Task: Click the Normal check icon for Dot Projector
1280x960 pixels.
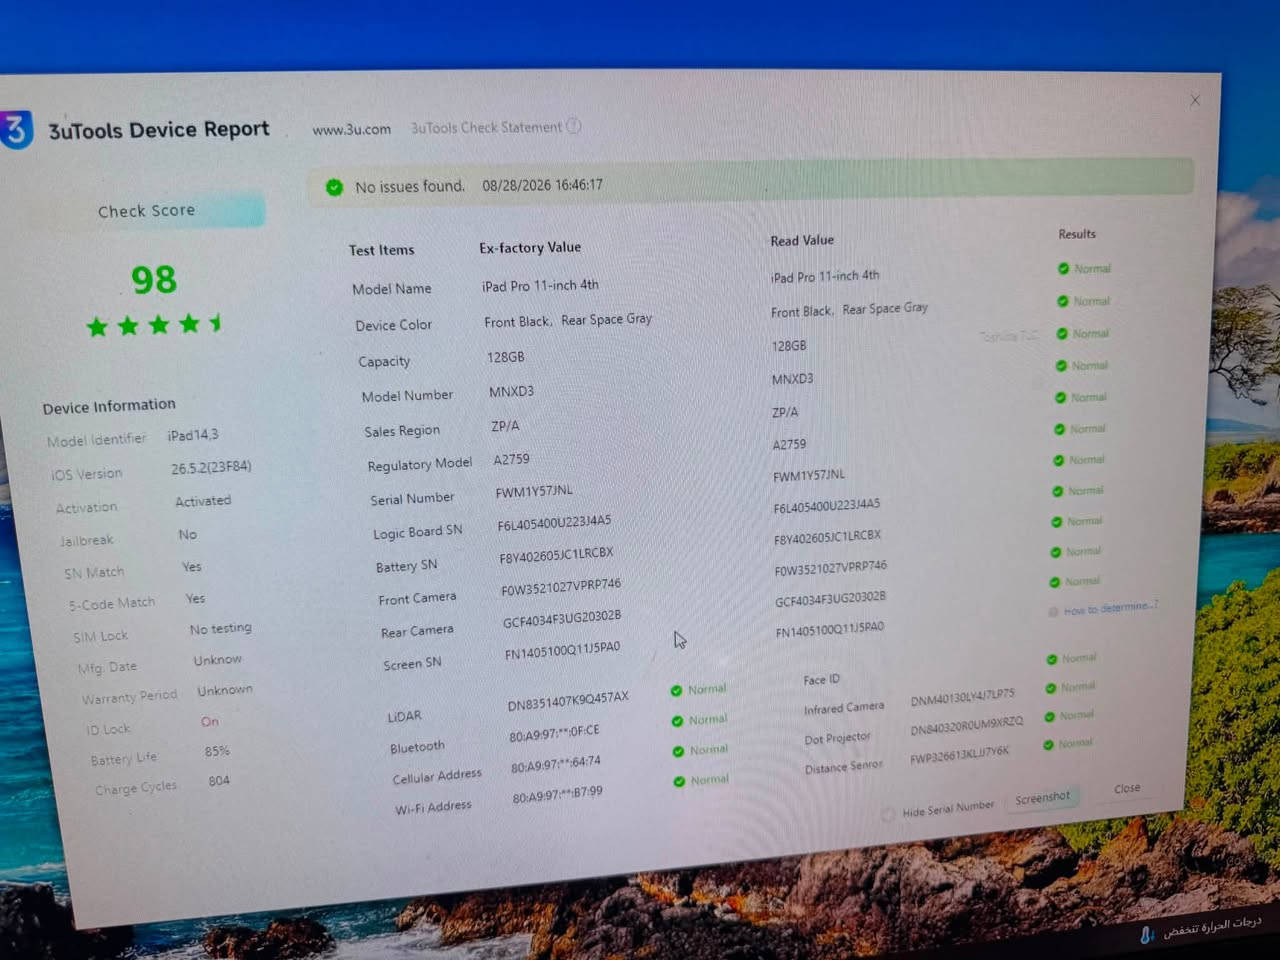Action: click(x=1049, y=716)
